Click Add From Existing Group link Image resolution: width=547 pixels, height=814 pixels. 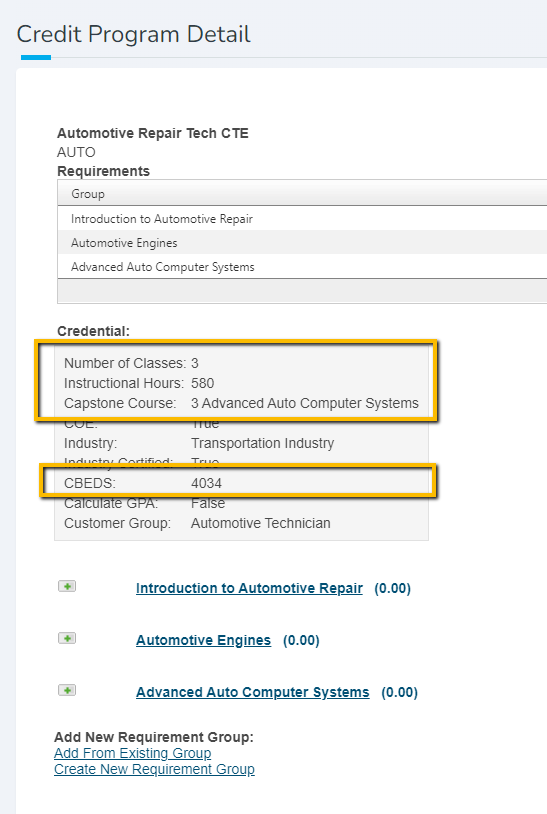[x=132, y=753]
